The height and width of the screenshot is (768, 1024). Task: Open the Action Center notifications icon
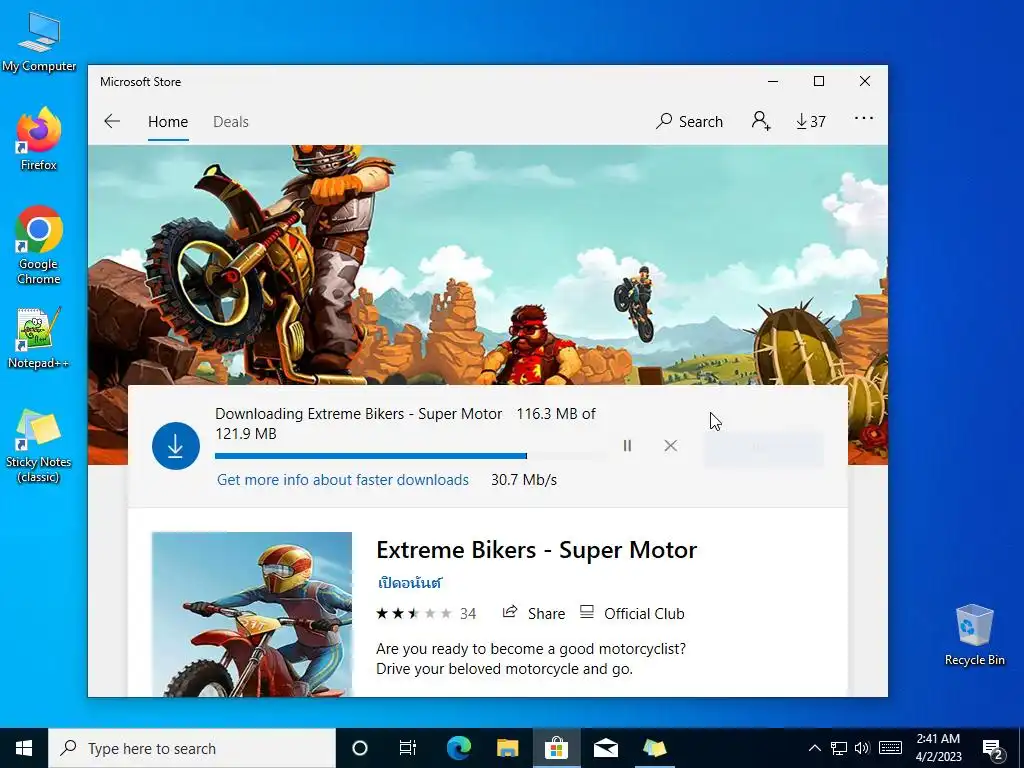(x=993, y=749)
